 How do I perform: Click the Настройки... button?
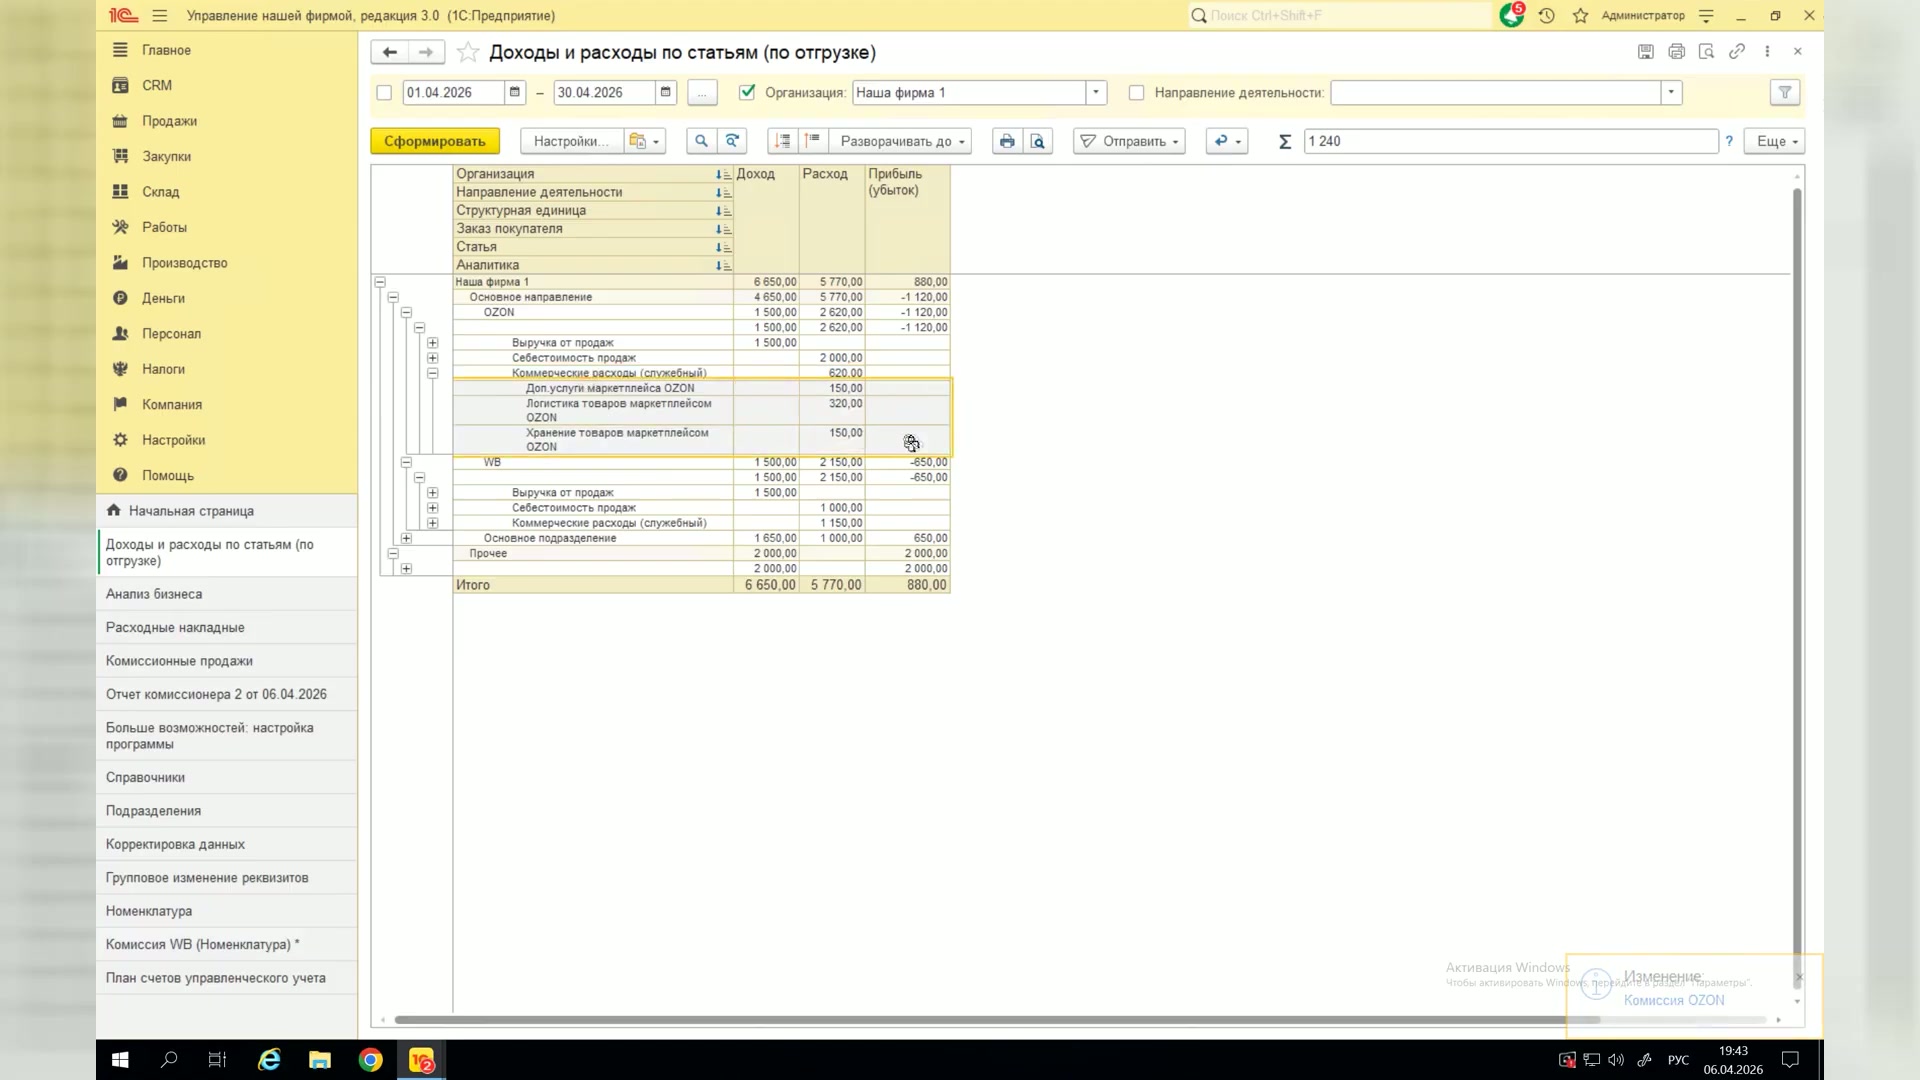[571, 141]
